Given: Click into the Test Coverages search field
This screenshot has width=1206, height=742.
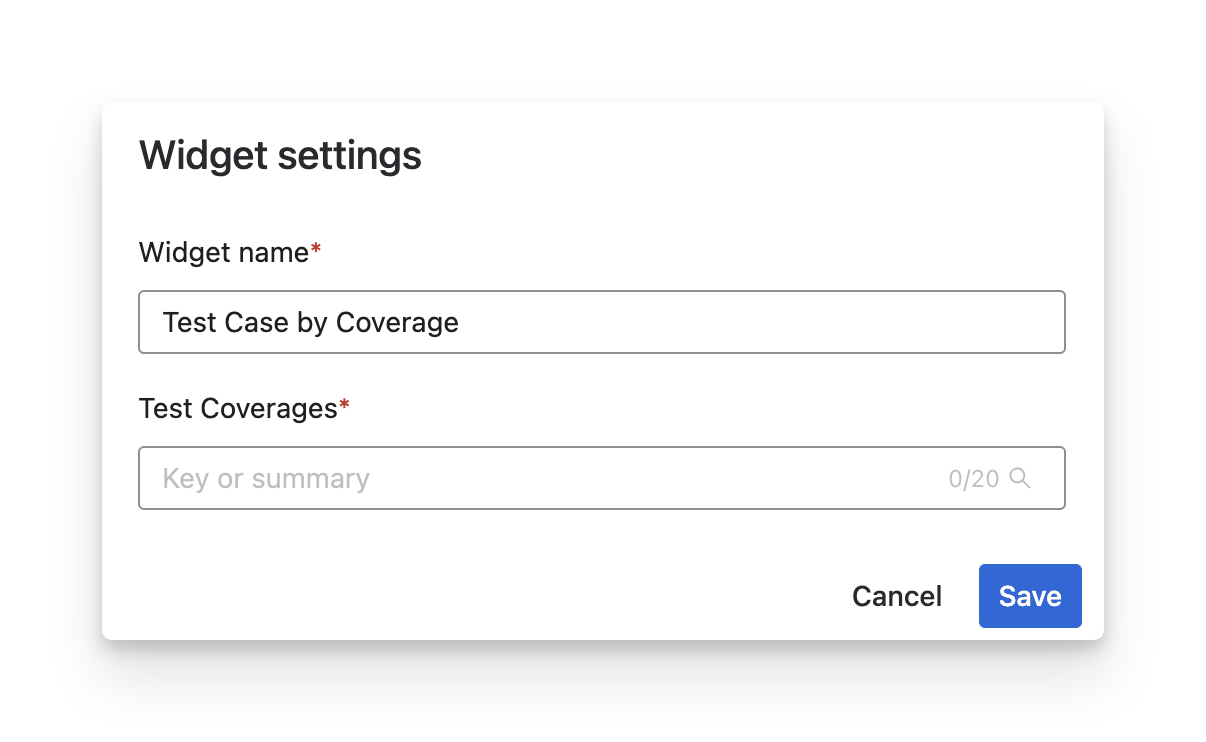Looking at the screenshot, I should tap(601, 478).
